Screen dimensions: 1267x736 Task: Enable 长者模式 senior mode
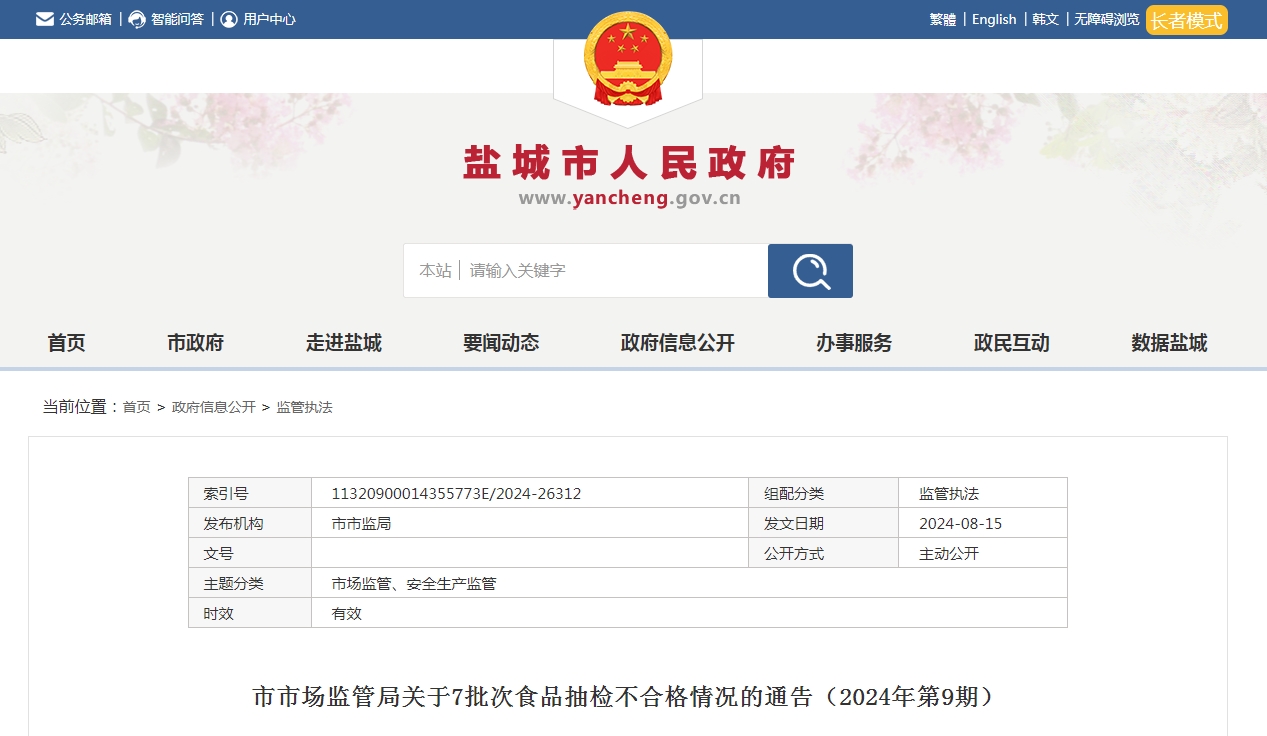pyautogui.click(x=1187, y=20)
